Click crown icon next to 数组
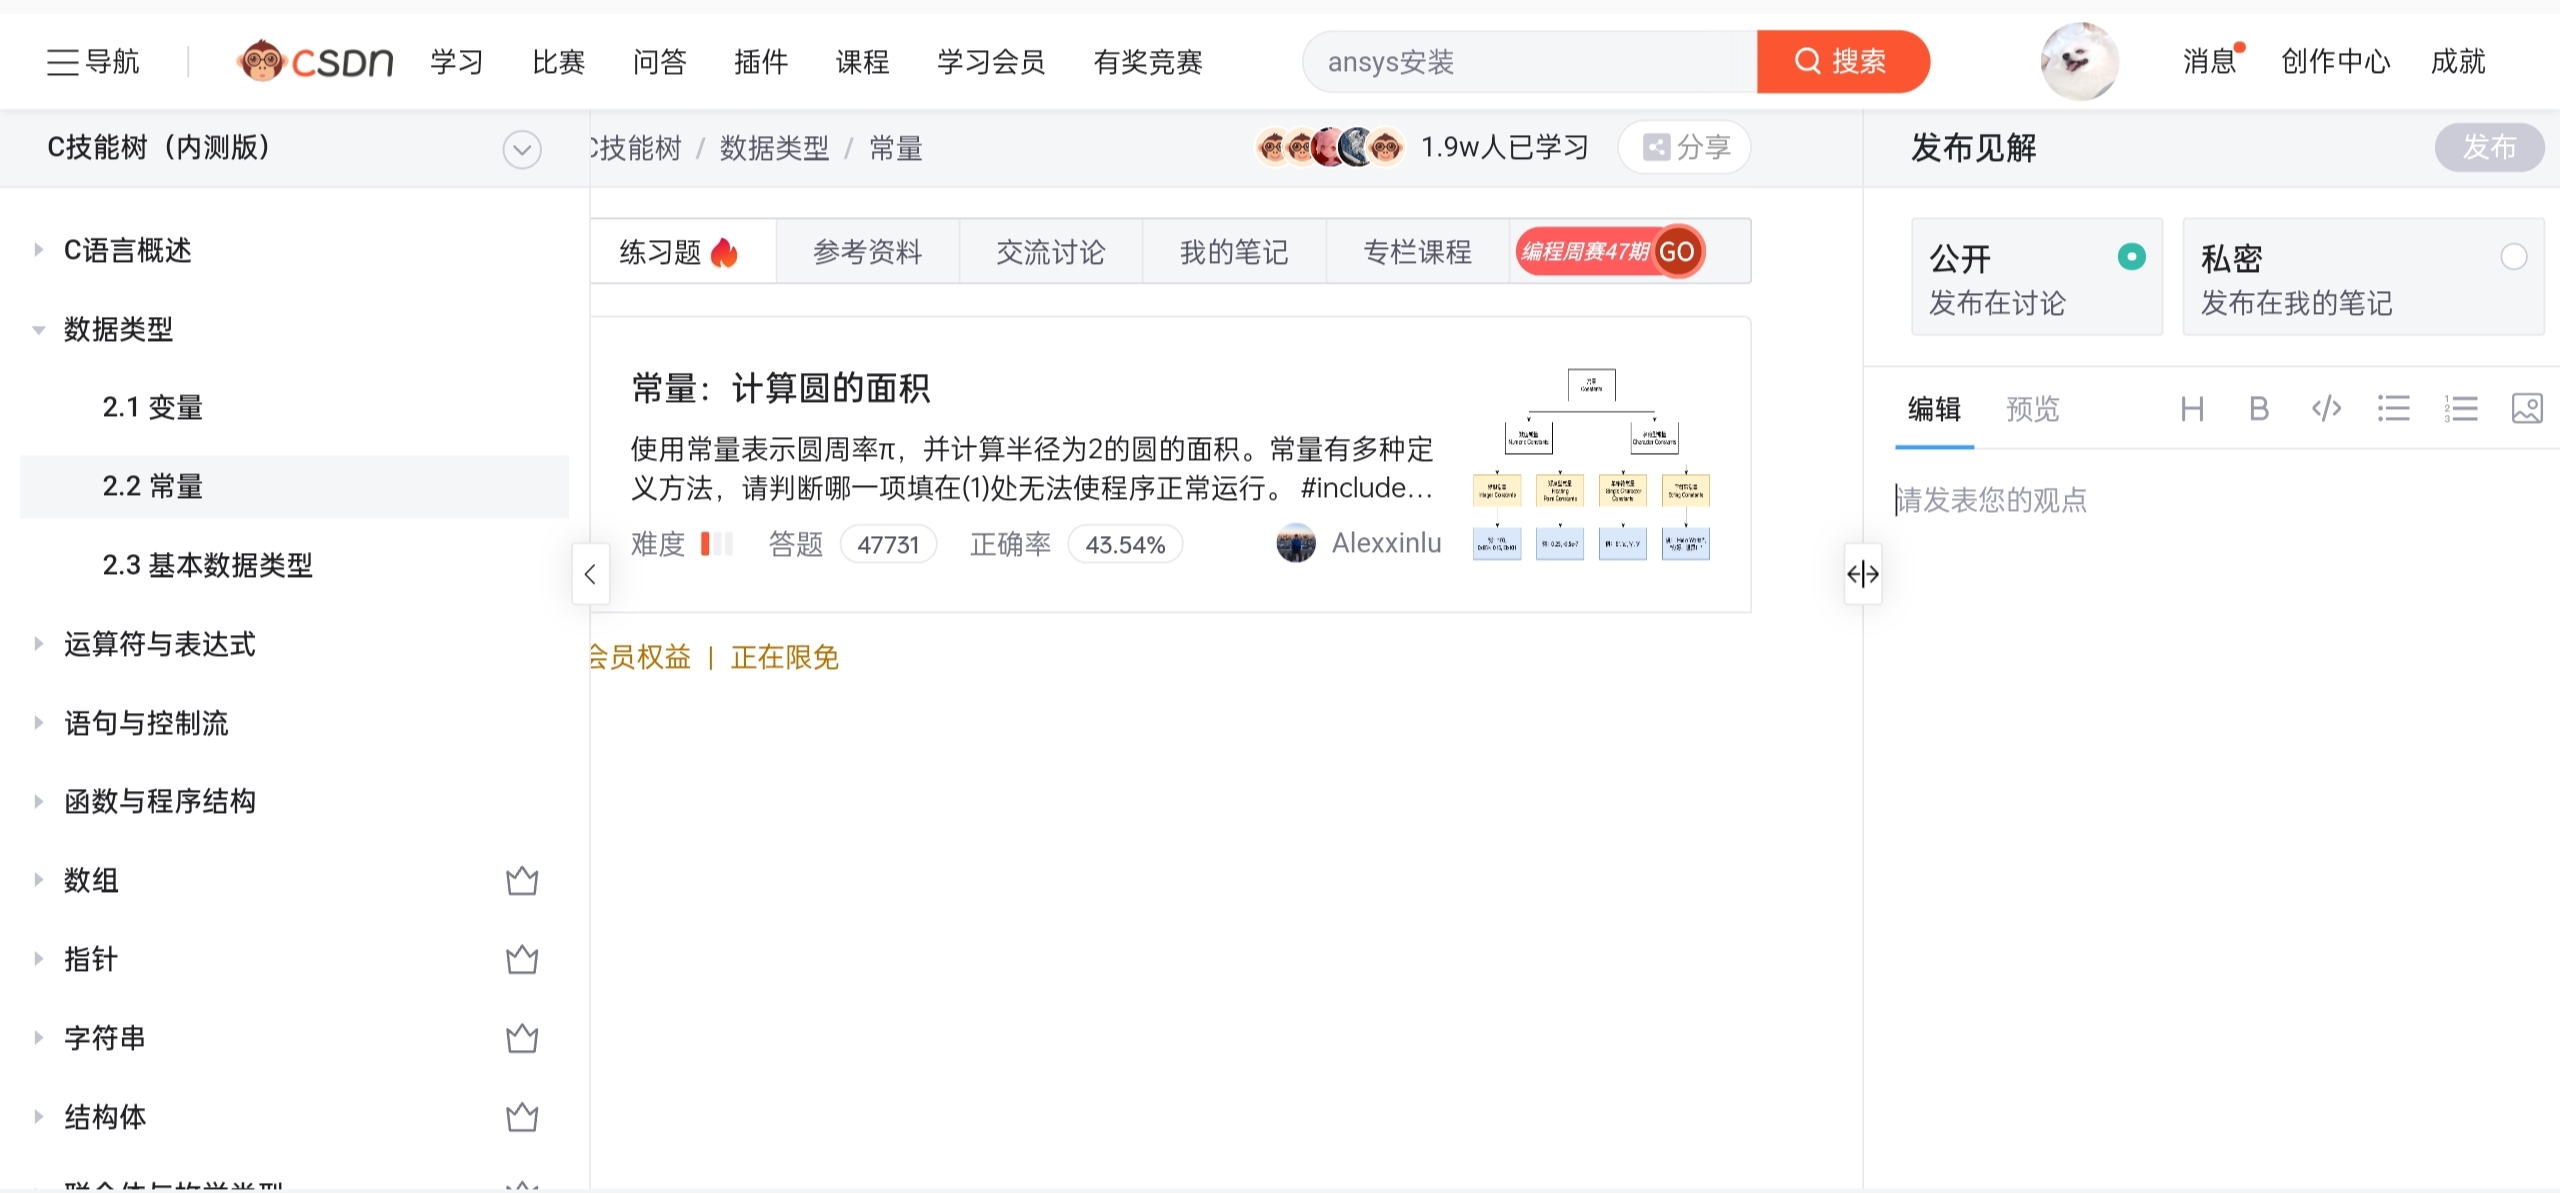 pos(522,881)
